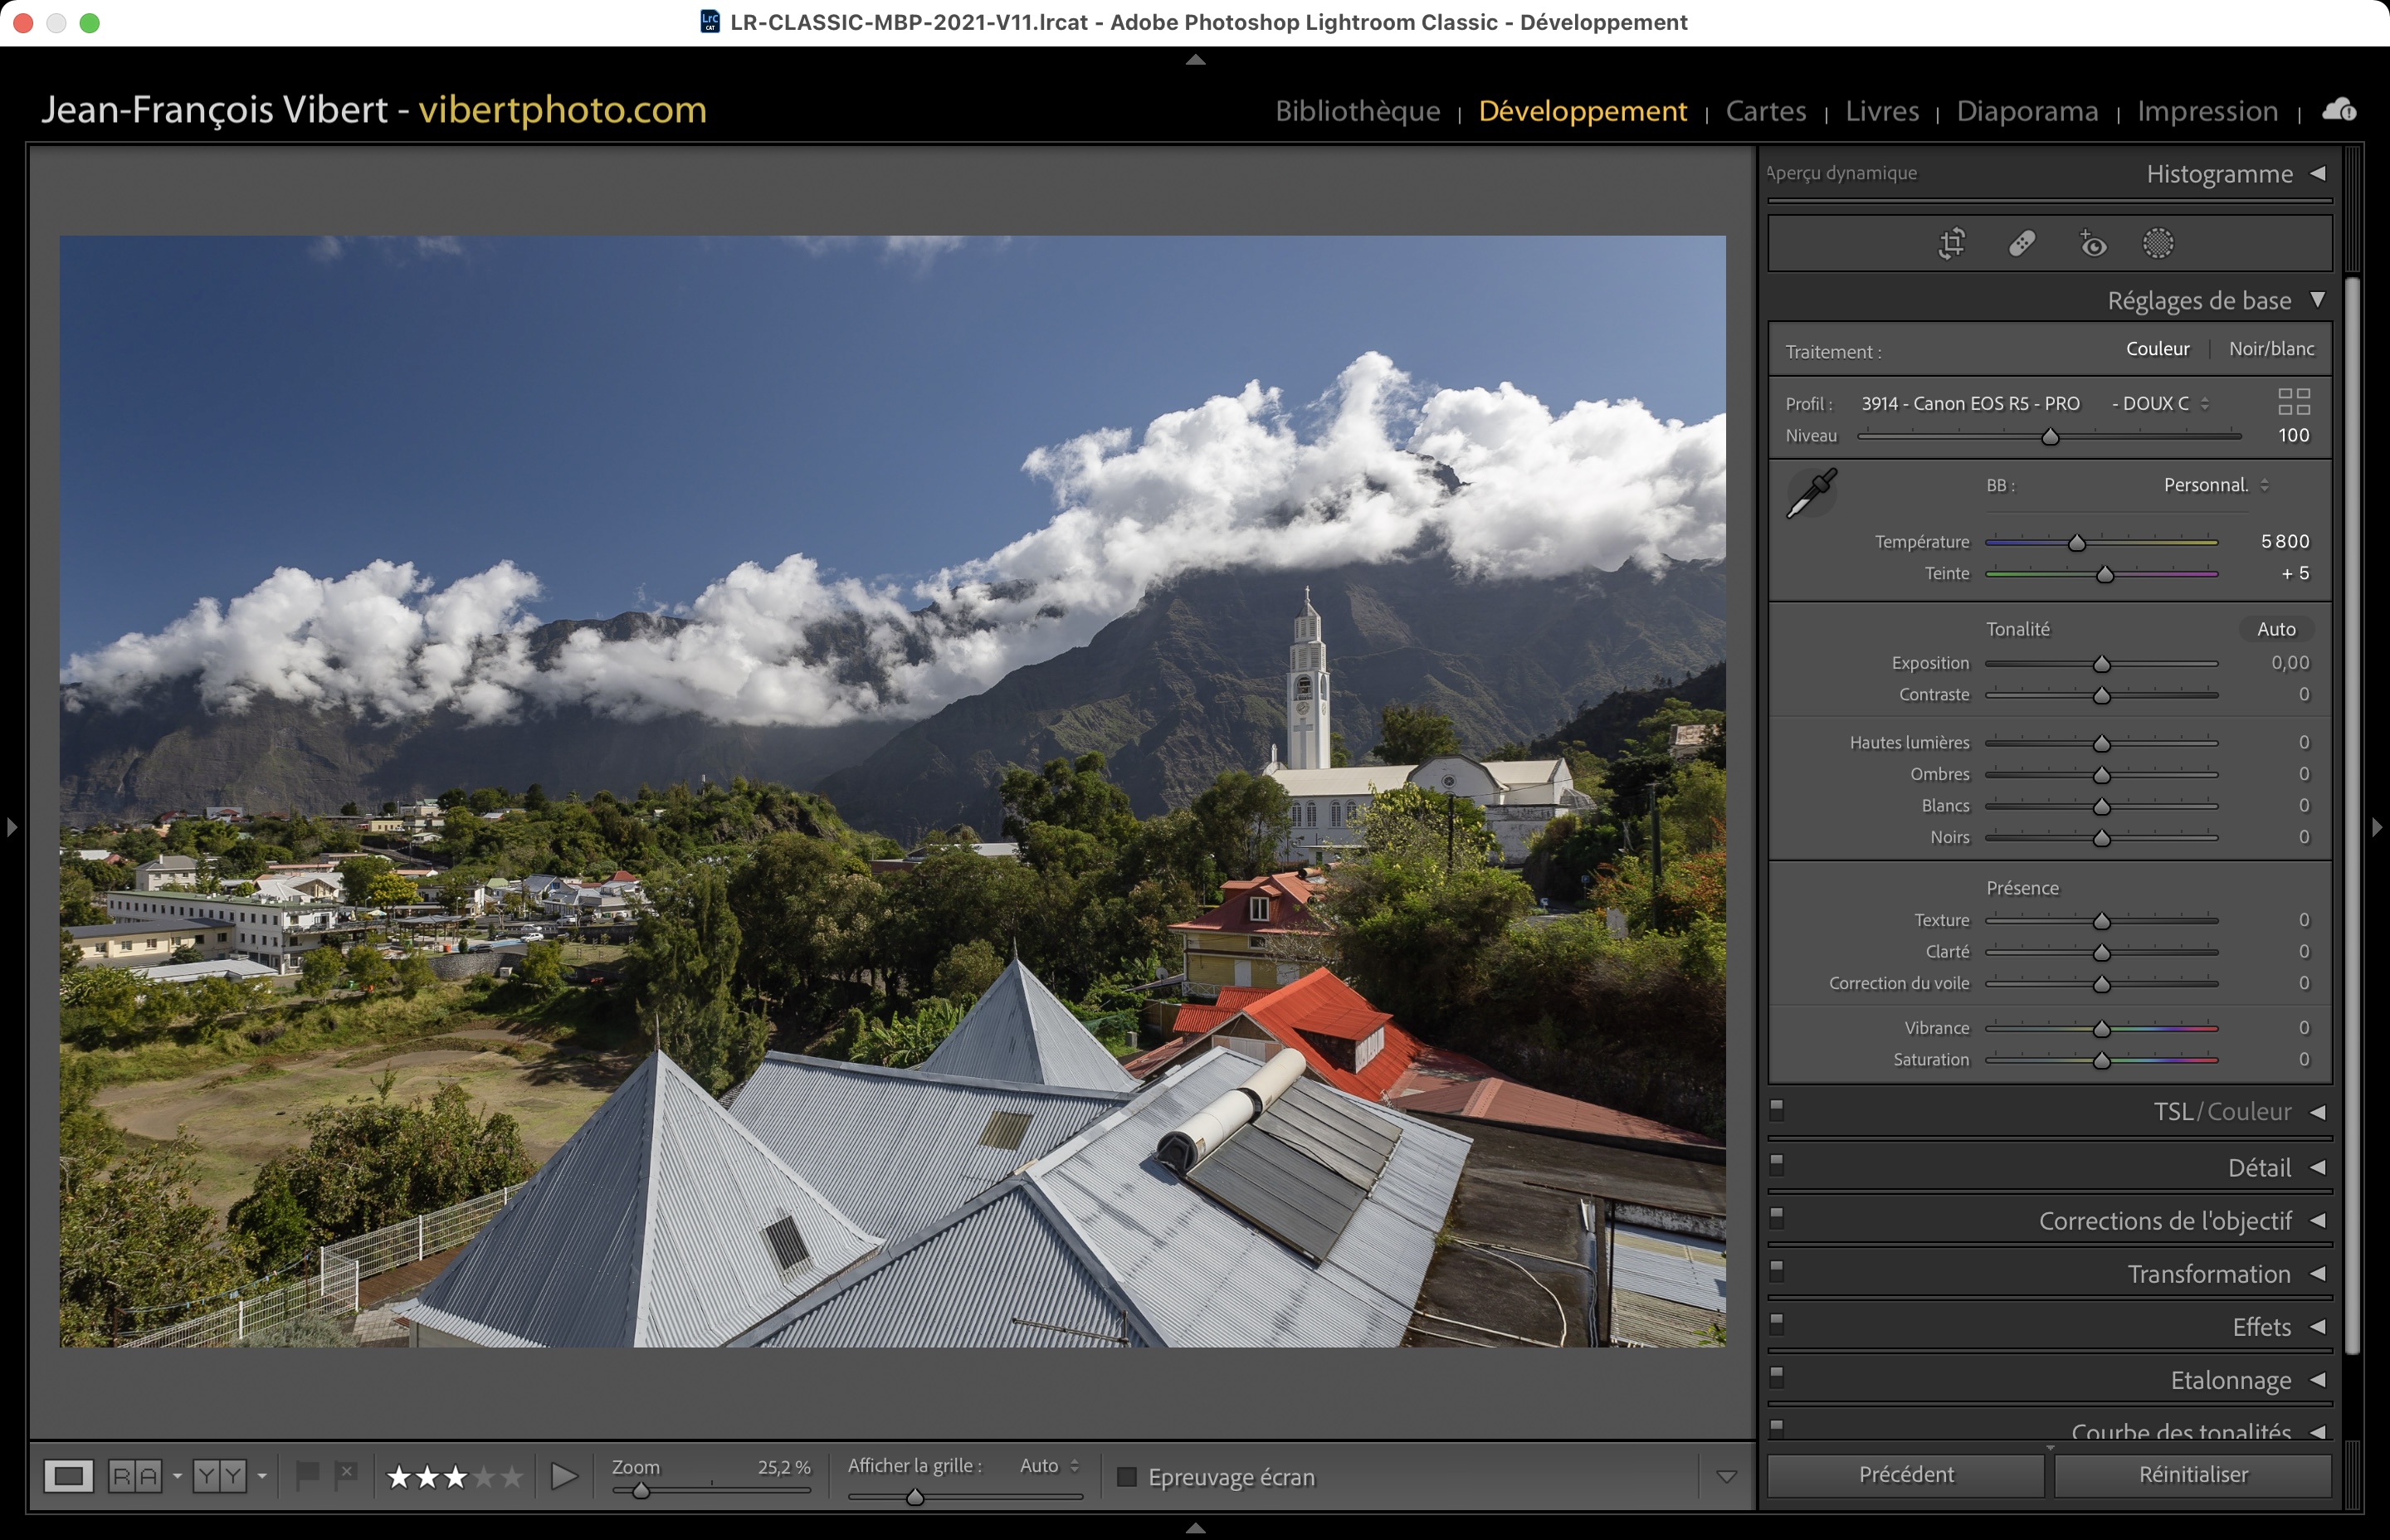Switch to Loupe view mode icon
Screen dimensions: 2390x1540
tap(69, 1476)
